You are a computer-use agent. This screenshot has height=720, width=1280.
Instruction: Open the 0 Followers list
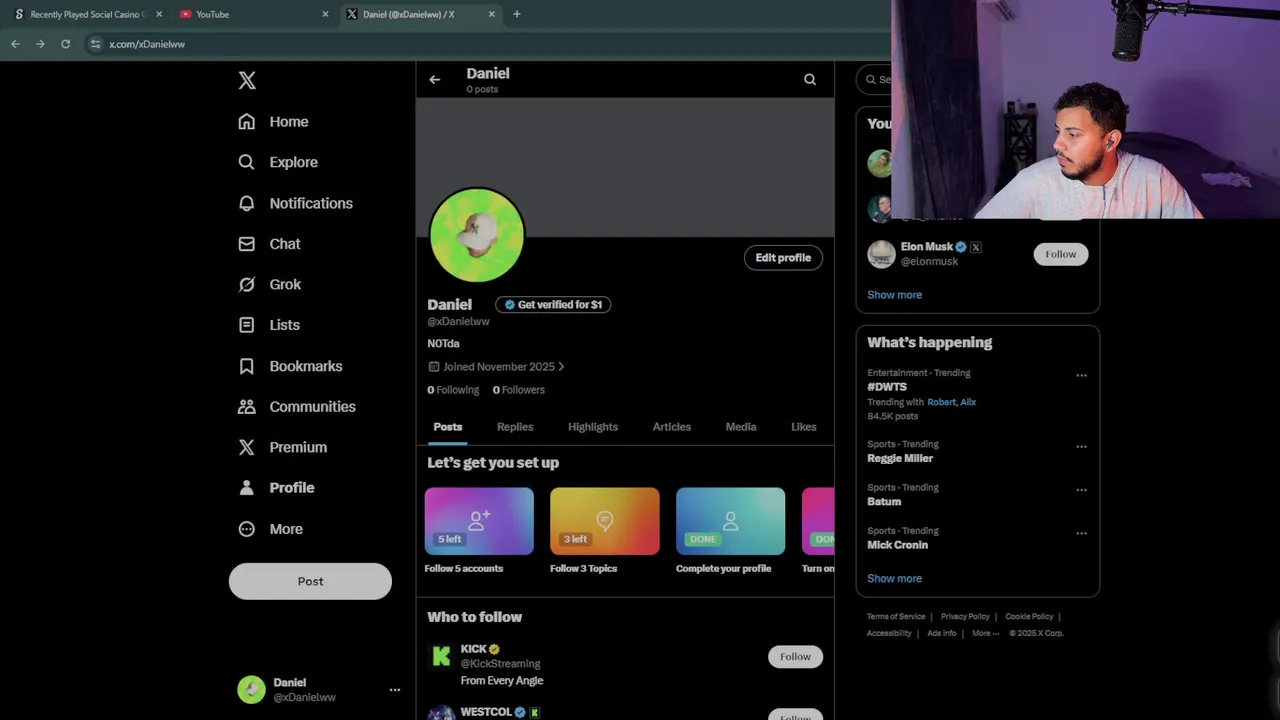pyautogui.click(x=519, y=390)
